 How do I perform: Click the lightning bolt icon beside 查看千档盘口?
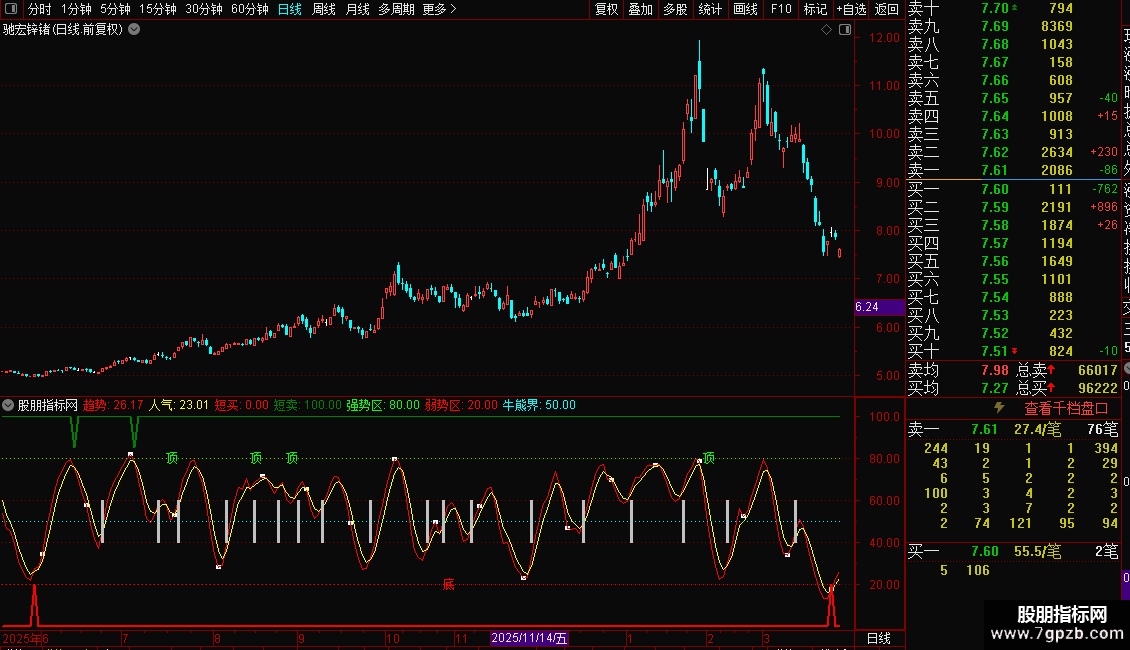[x=999, y=408]
